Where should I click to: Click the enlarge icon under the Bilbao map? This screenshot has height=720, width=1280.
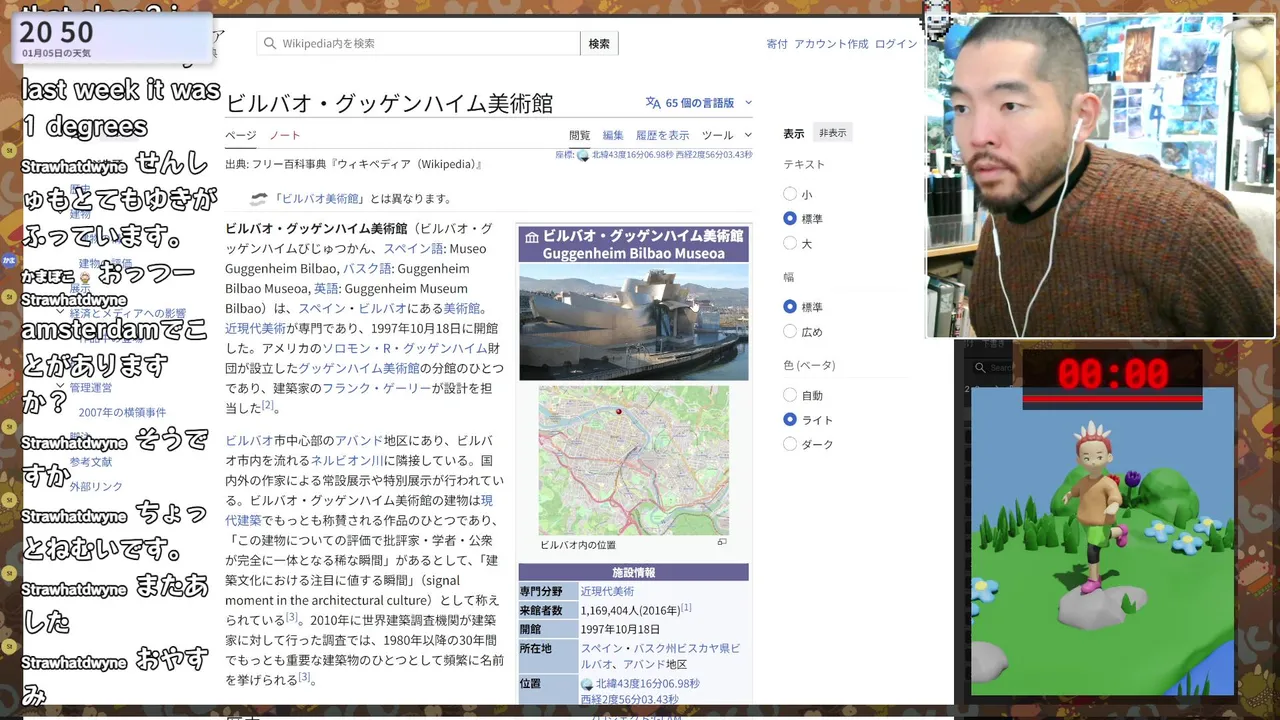click(722, 542)
